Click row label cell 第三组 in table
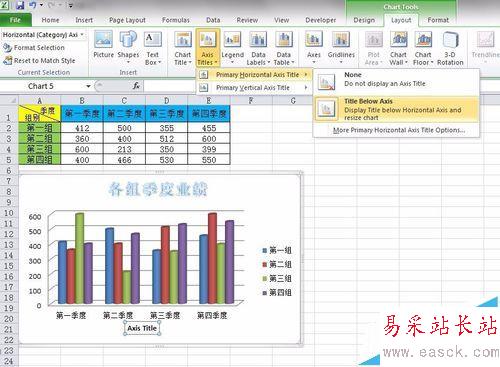This screenshot has height=367, width=500. click(40, 149)
